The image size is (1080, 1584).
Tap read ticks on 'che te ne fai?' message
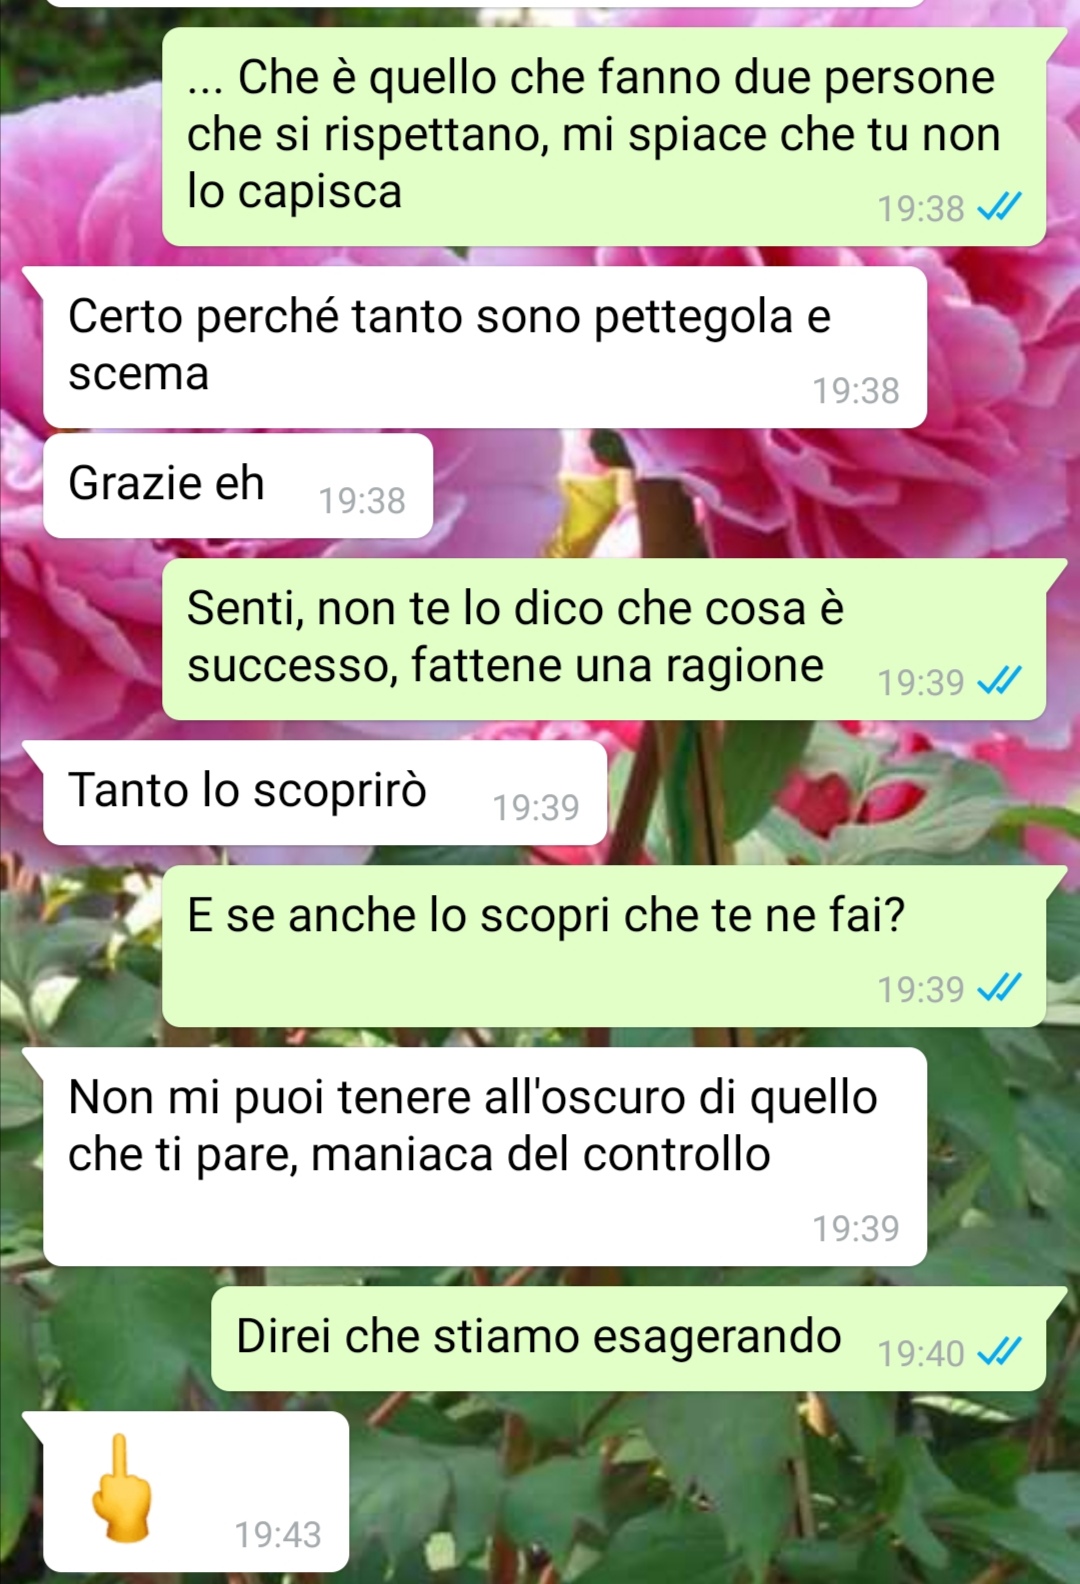click(999, 989)
